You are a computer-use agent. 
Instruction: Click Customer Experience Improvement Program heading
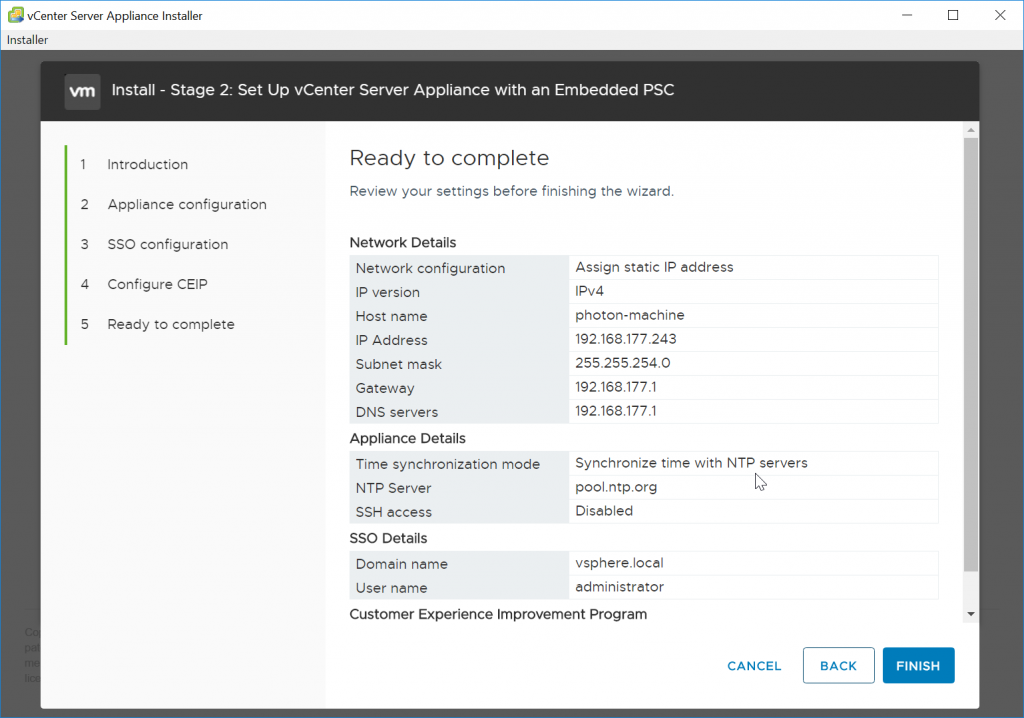pyautogui.click(x=498, y=614)
